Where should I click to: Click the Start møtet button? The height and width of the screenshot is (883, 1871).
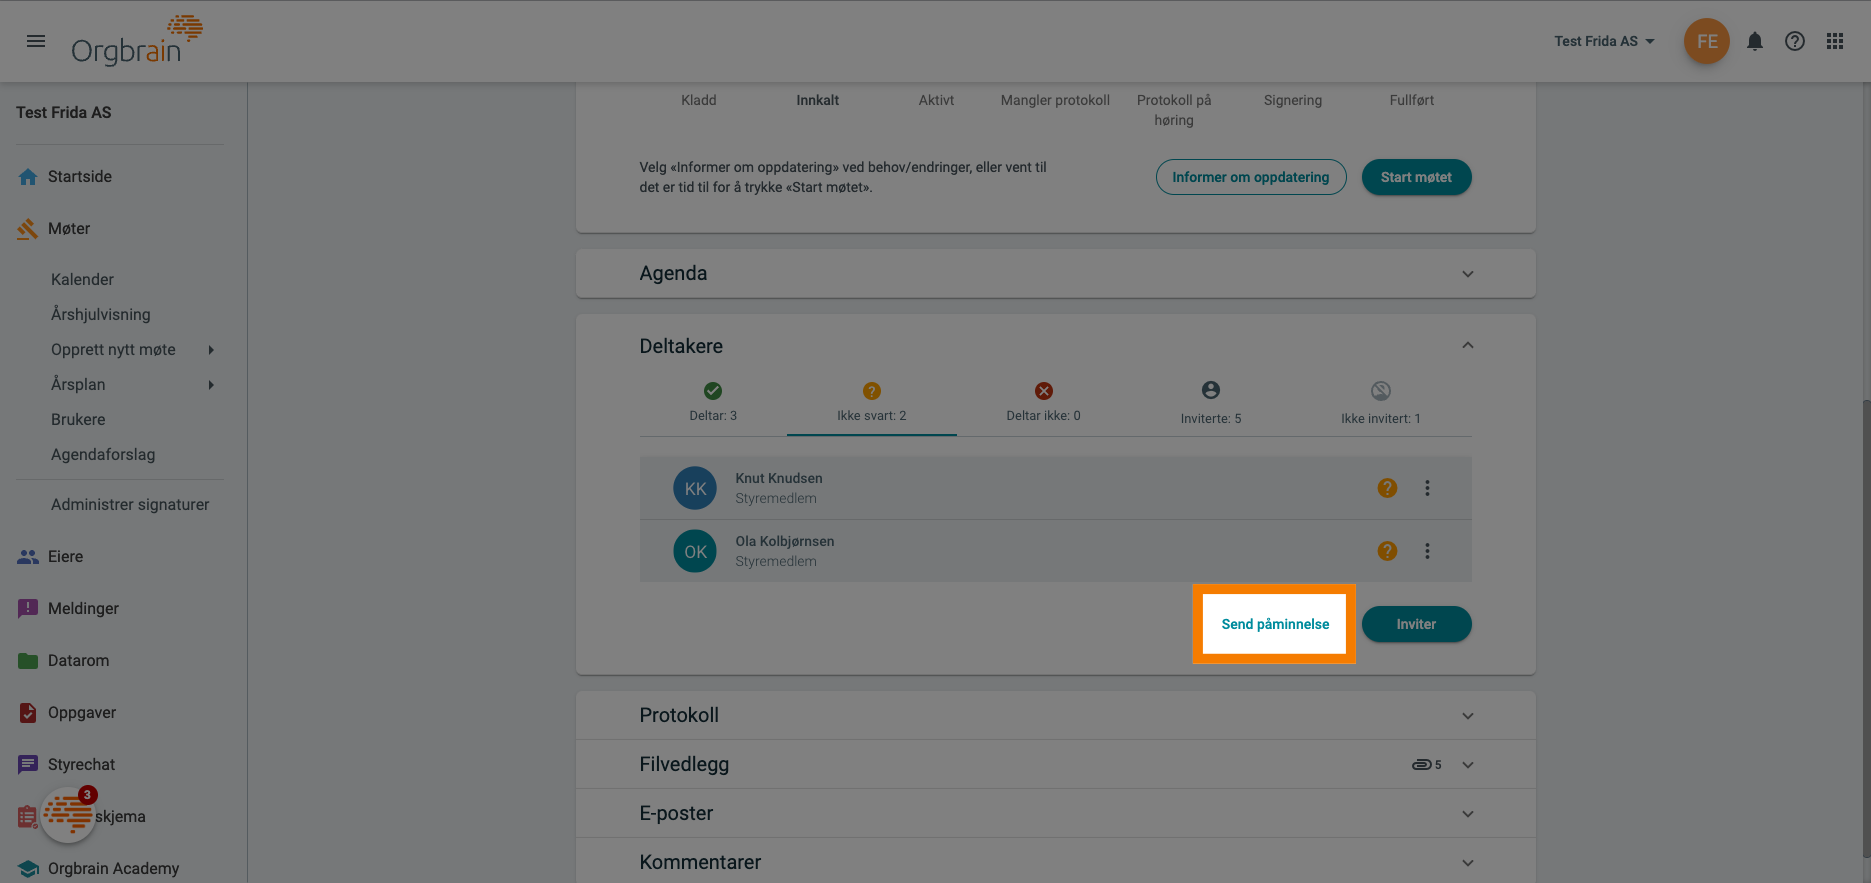[1416, 177]
